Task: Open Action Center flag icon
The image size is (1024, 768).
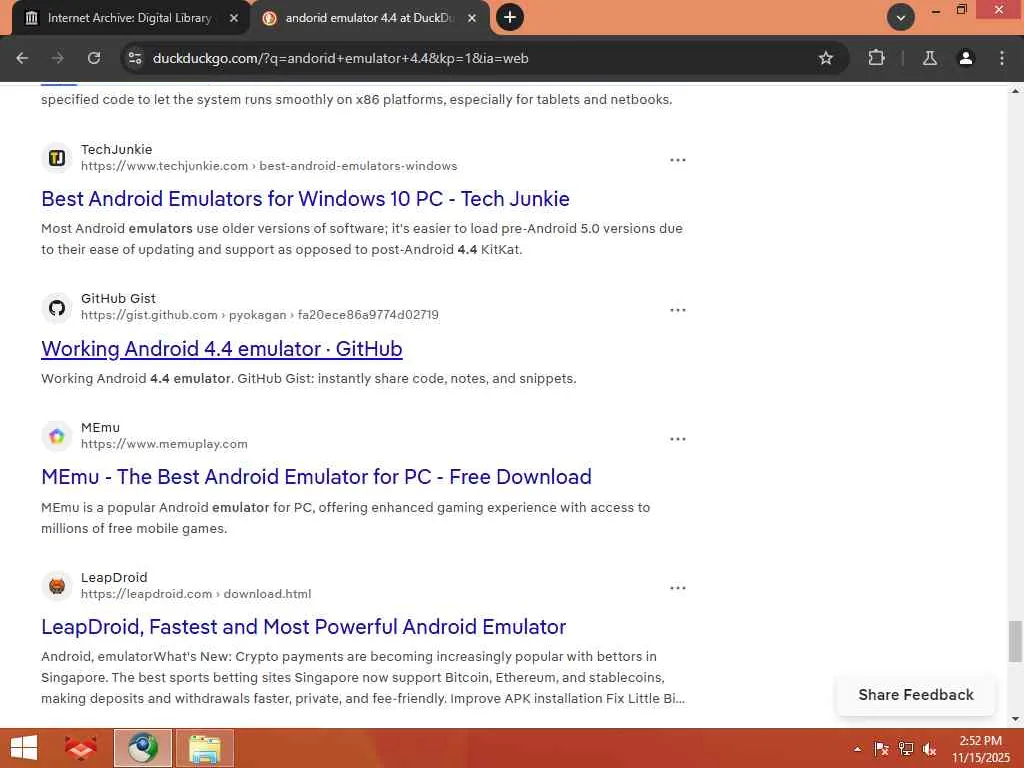Action: click(x=881, y=749)
